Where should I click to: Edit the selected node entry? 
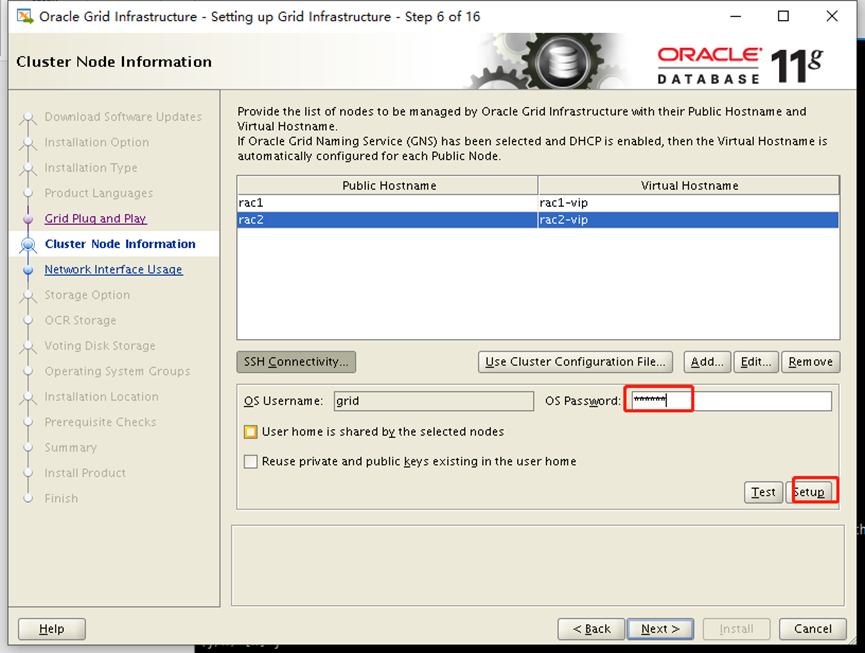[x=756, y=362]
